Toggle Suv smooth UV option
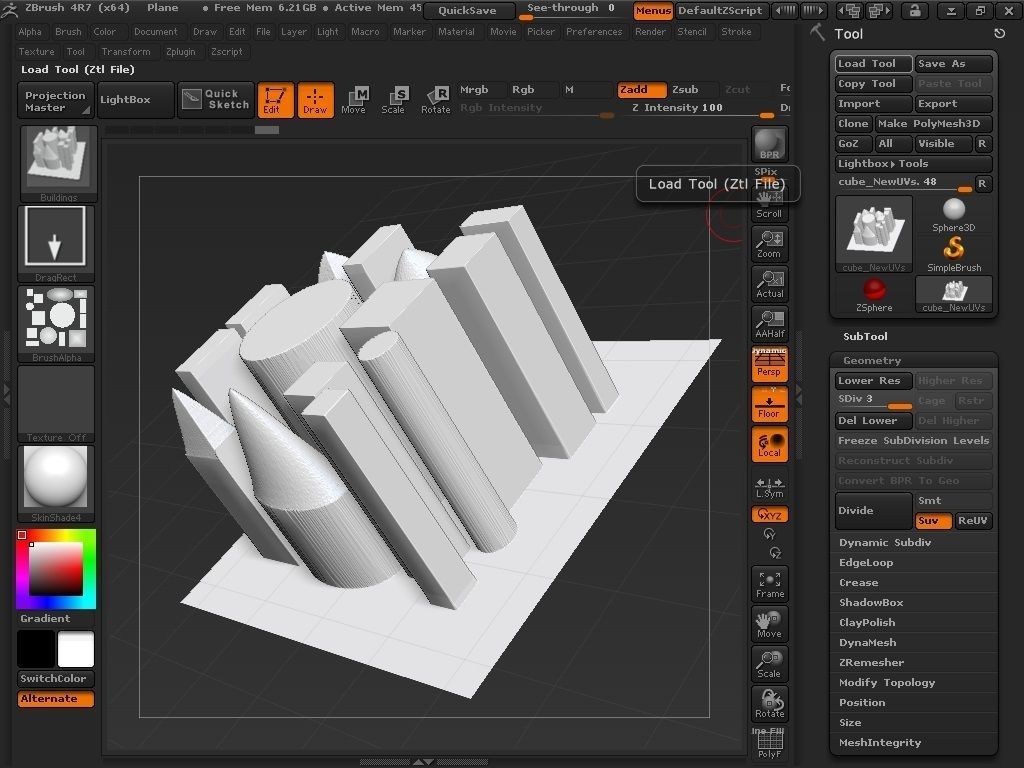1024x768 pixels. (x=933, y=520)
